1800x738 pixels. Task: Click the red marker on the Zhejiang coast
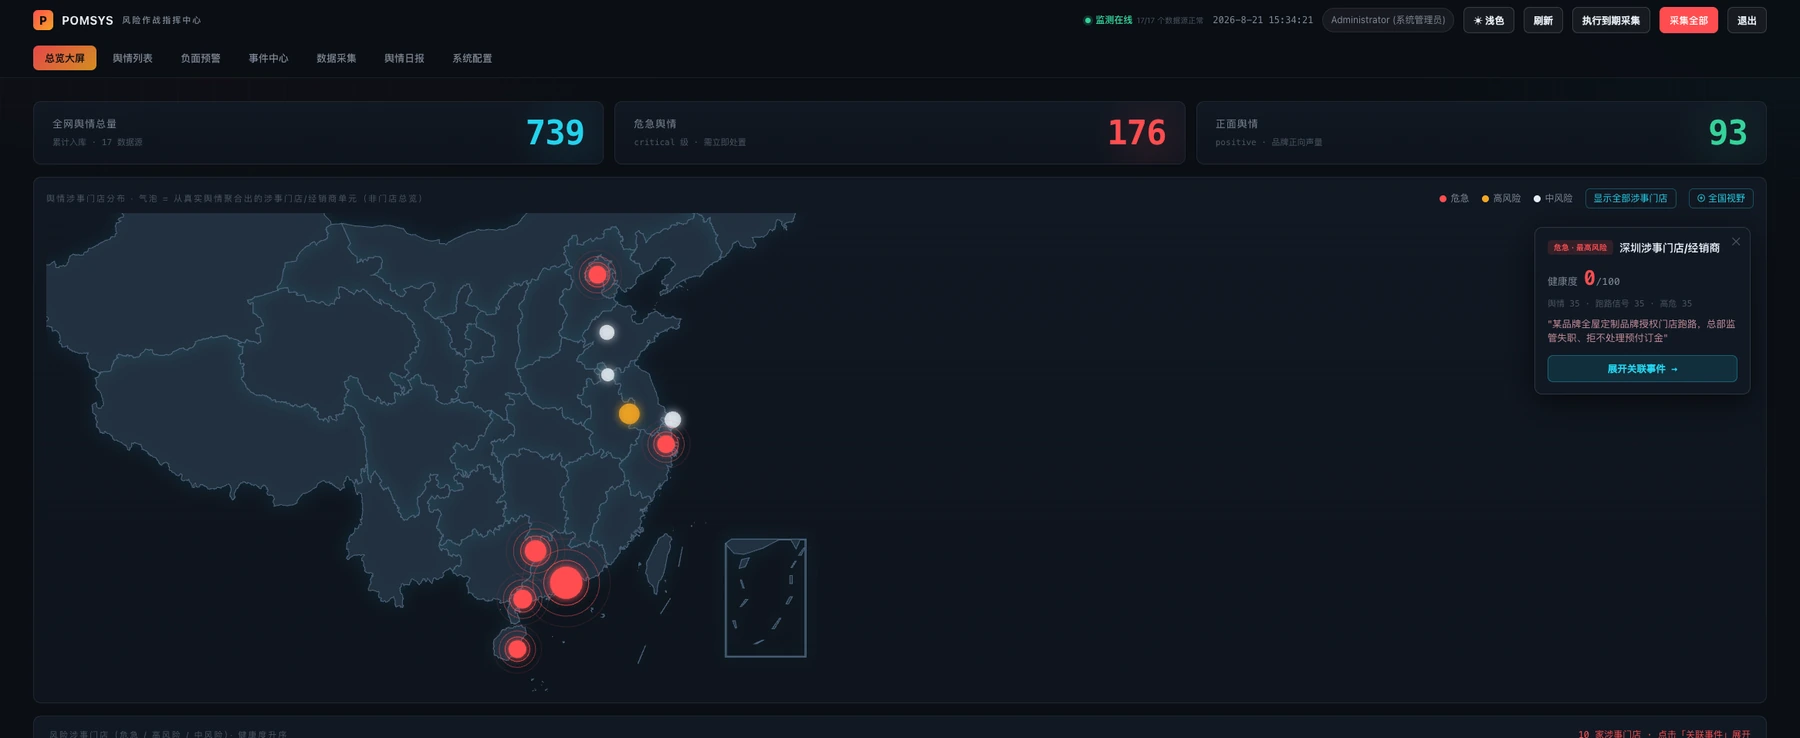pos(666,444)
